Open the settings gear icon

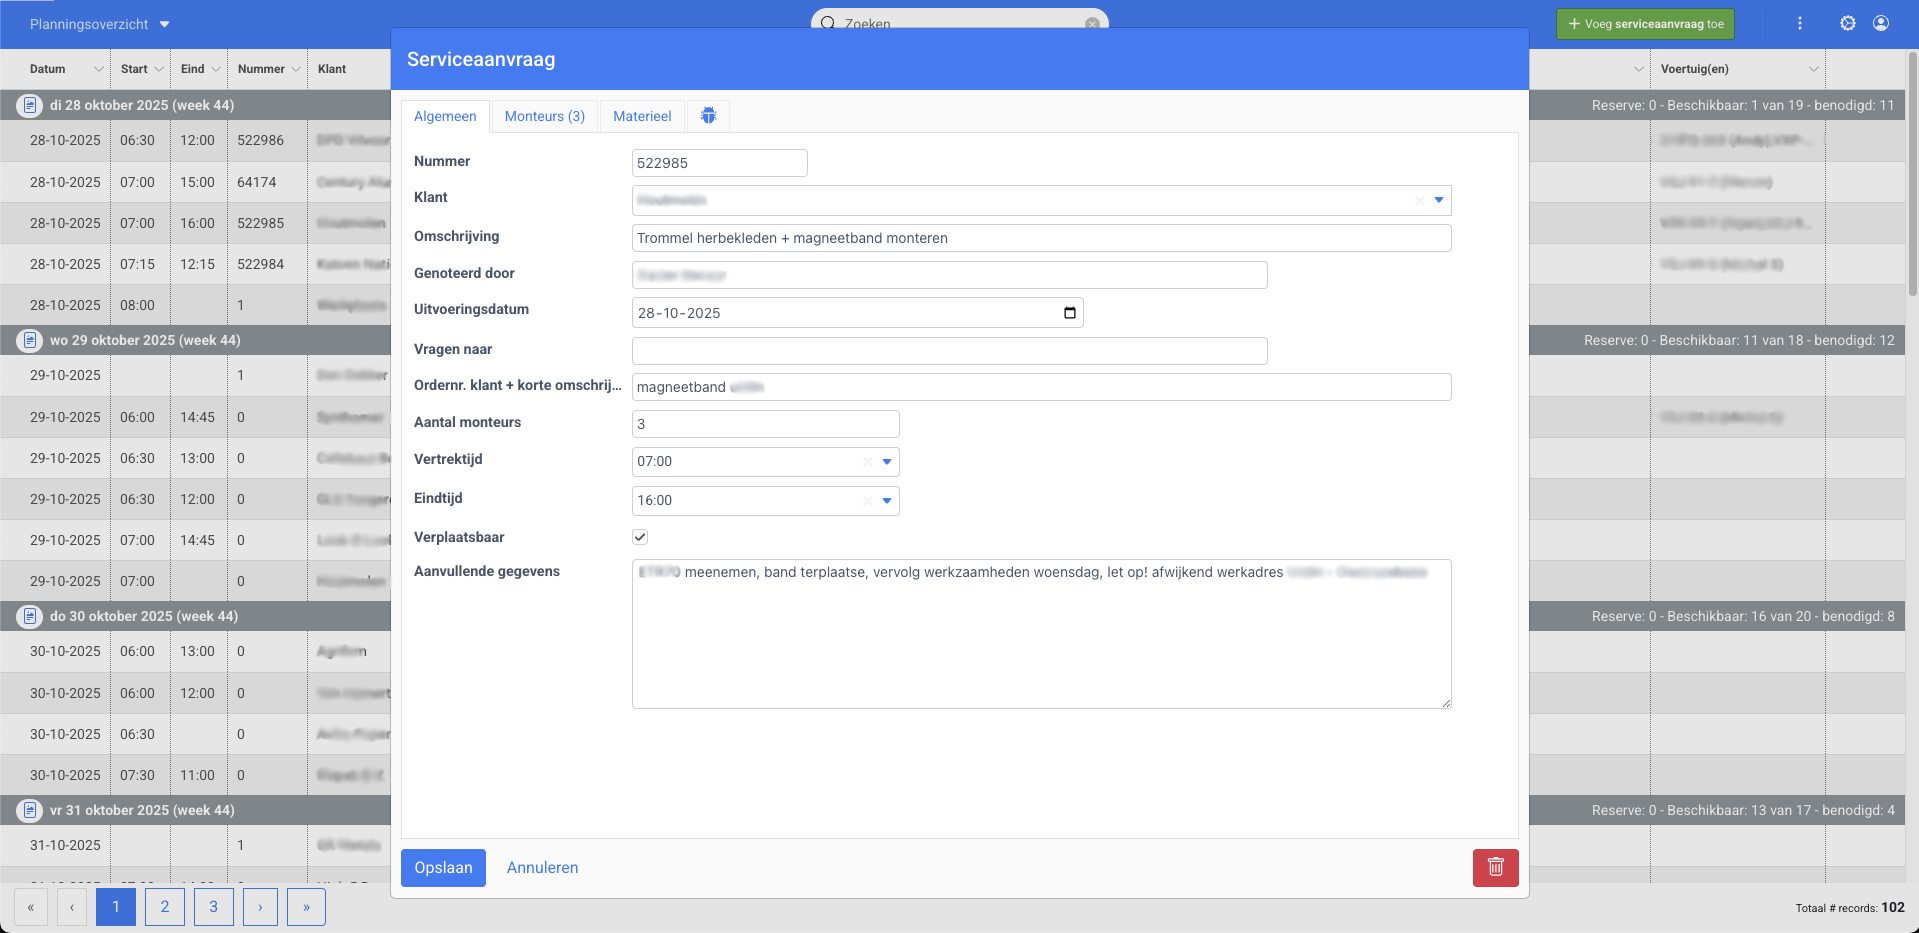coord(1847,23)
